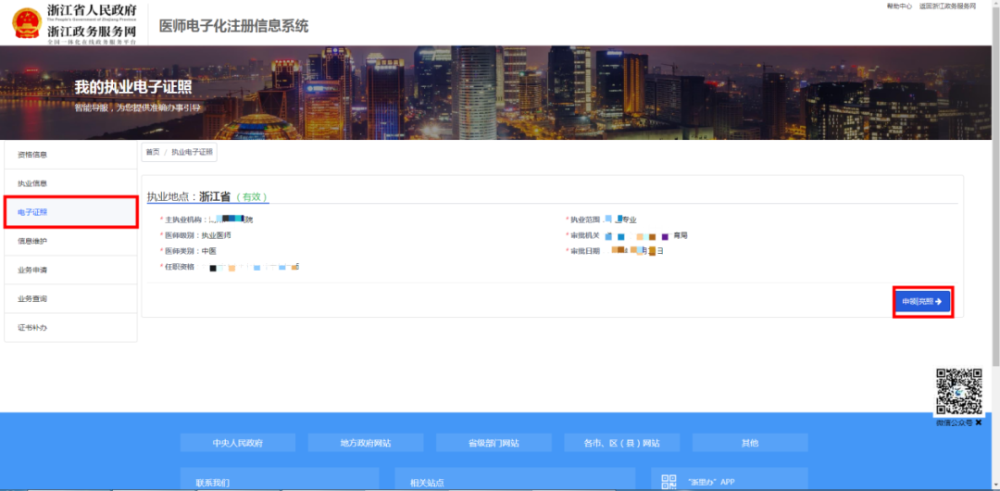
Task: Switch to 电子证照 sidebar item
Action: point(33,212)
